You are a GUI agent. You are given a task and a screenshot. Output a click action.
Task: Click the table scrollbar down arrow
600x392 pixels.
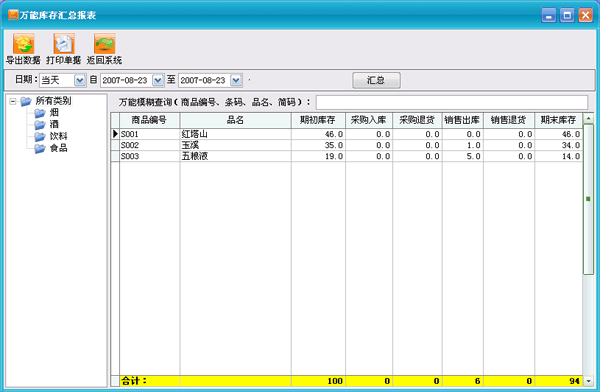point(589,381)
